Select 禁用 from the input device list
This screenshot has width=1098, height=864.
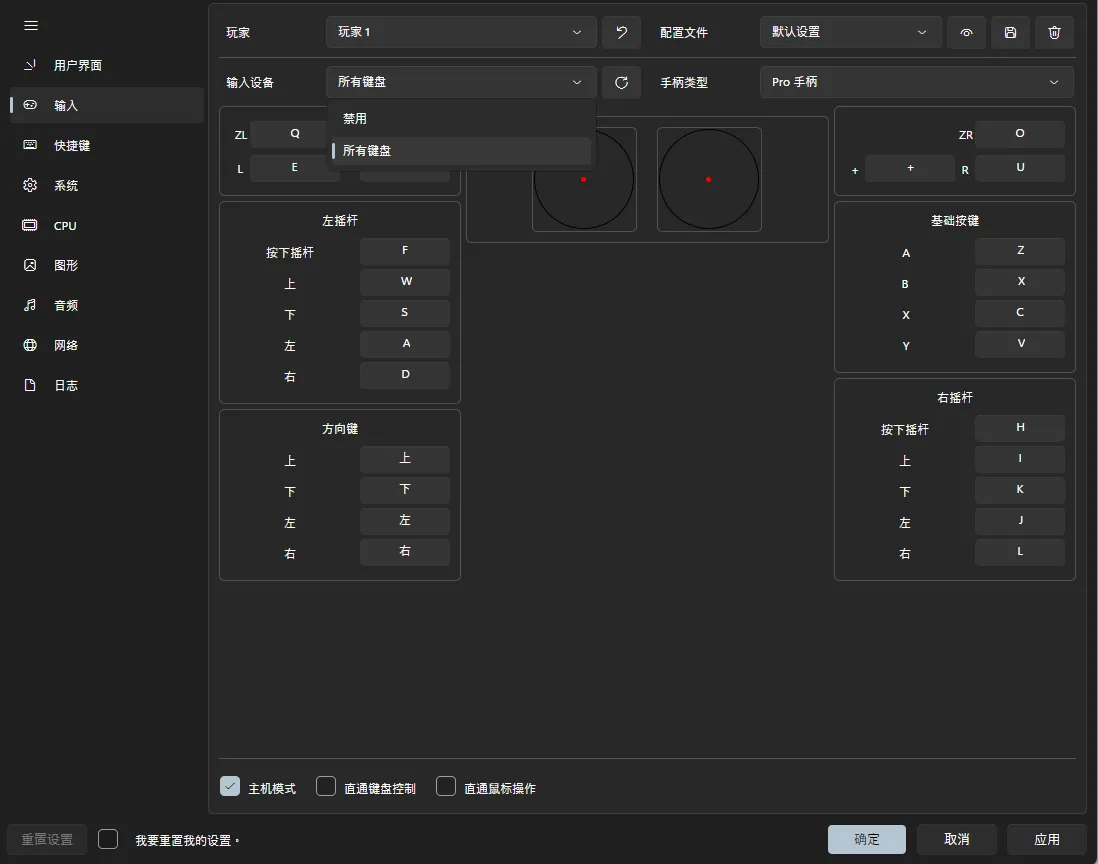[x=460, y=118]
